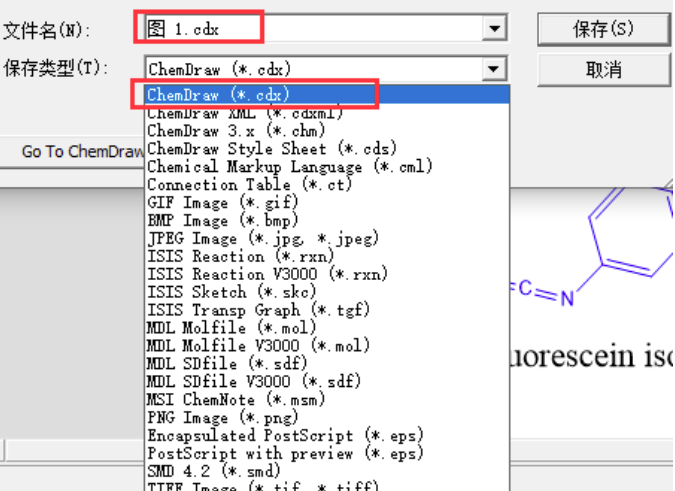Select ChemDraw (*.cdx) highlighted list option
This screenshot has height=491, width=675.
tap(327, 95)
